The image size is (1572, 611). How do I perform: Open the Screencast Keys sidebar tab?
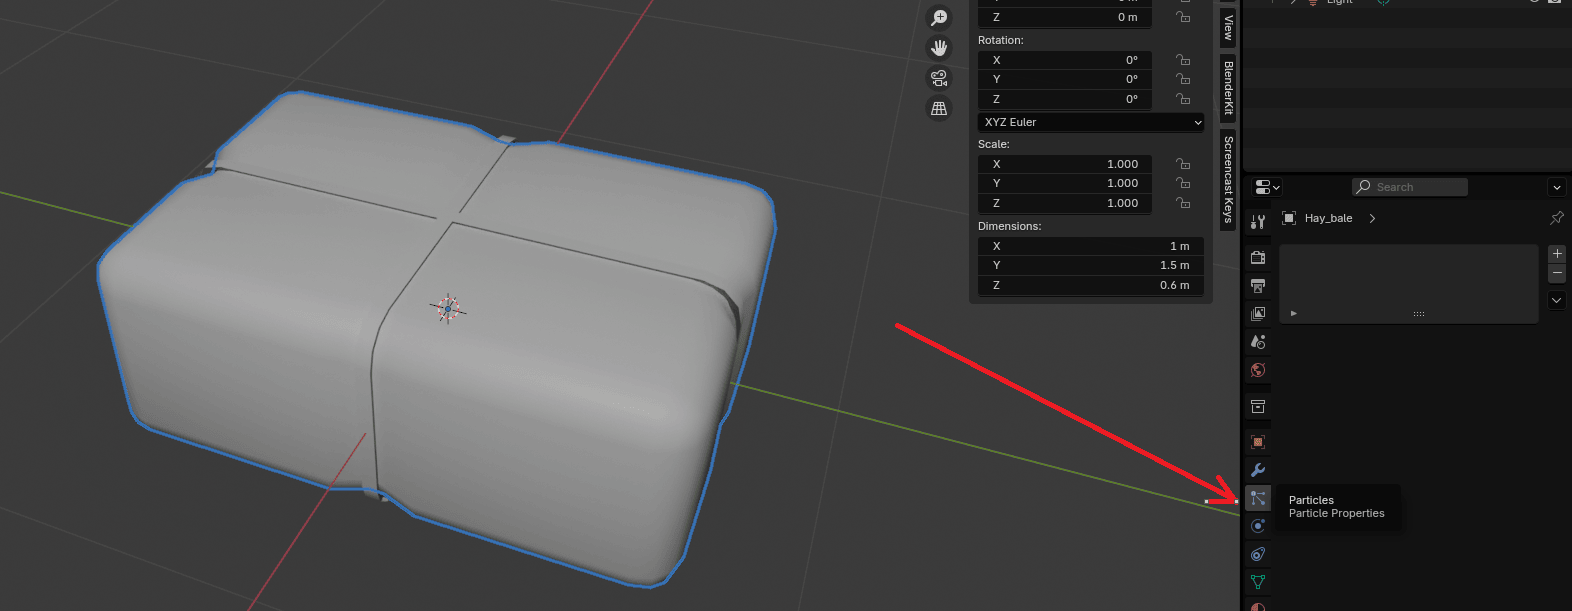[1228, 179]
